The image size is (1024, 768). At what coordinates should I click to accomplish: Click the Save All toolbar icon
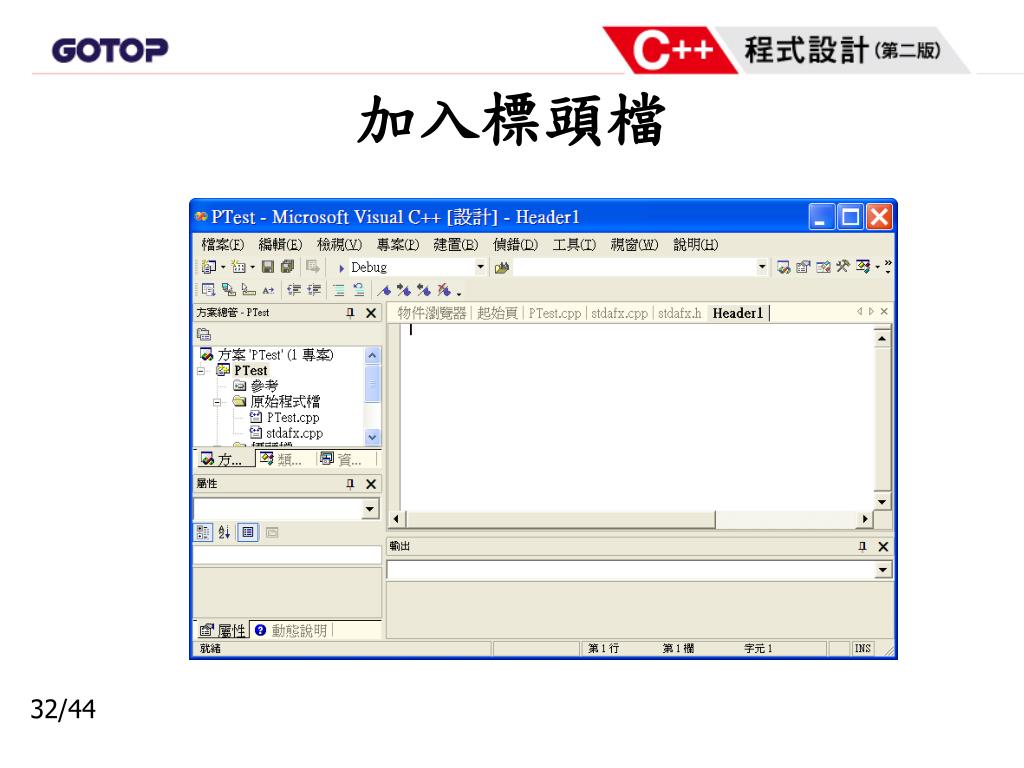(287, 266)
